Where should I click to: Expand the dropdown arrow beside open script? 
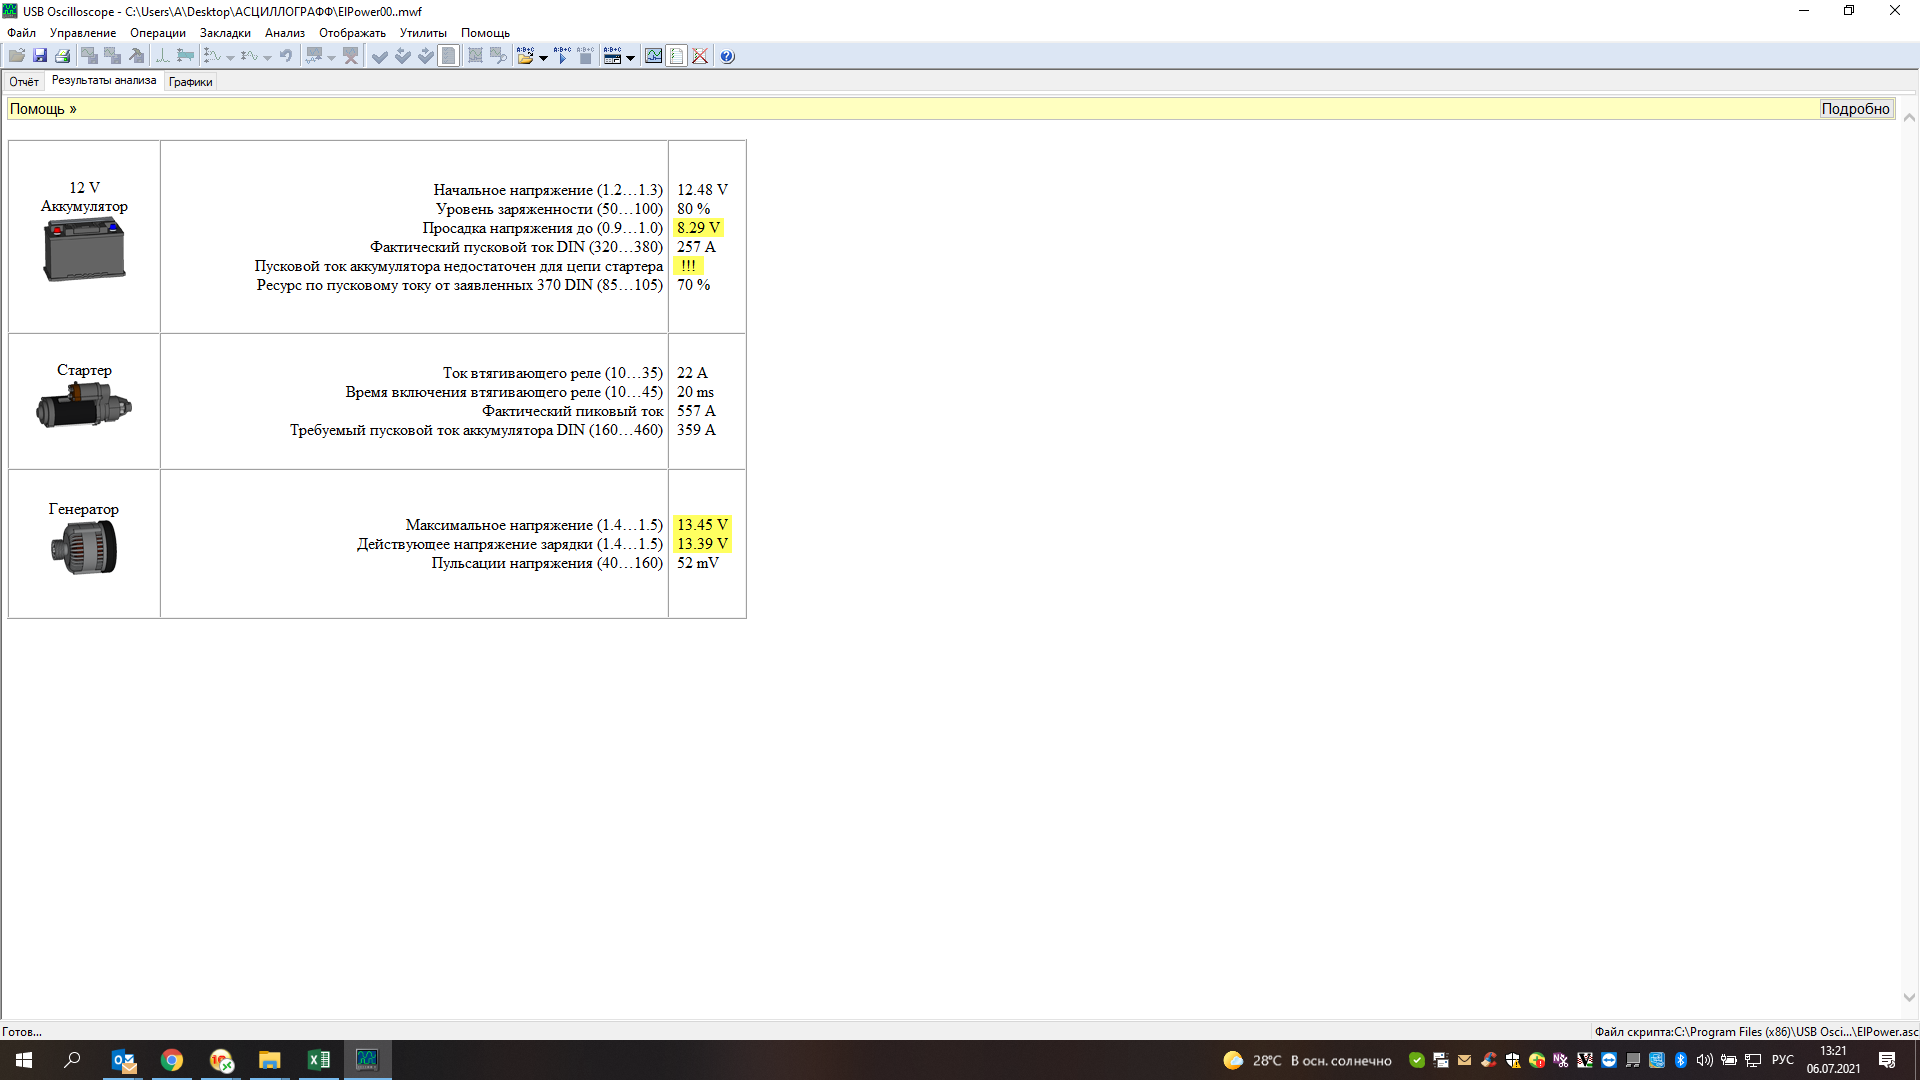[543, 57]
